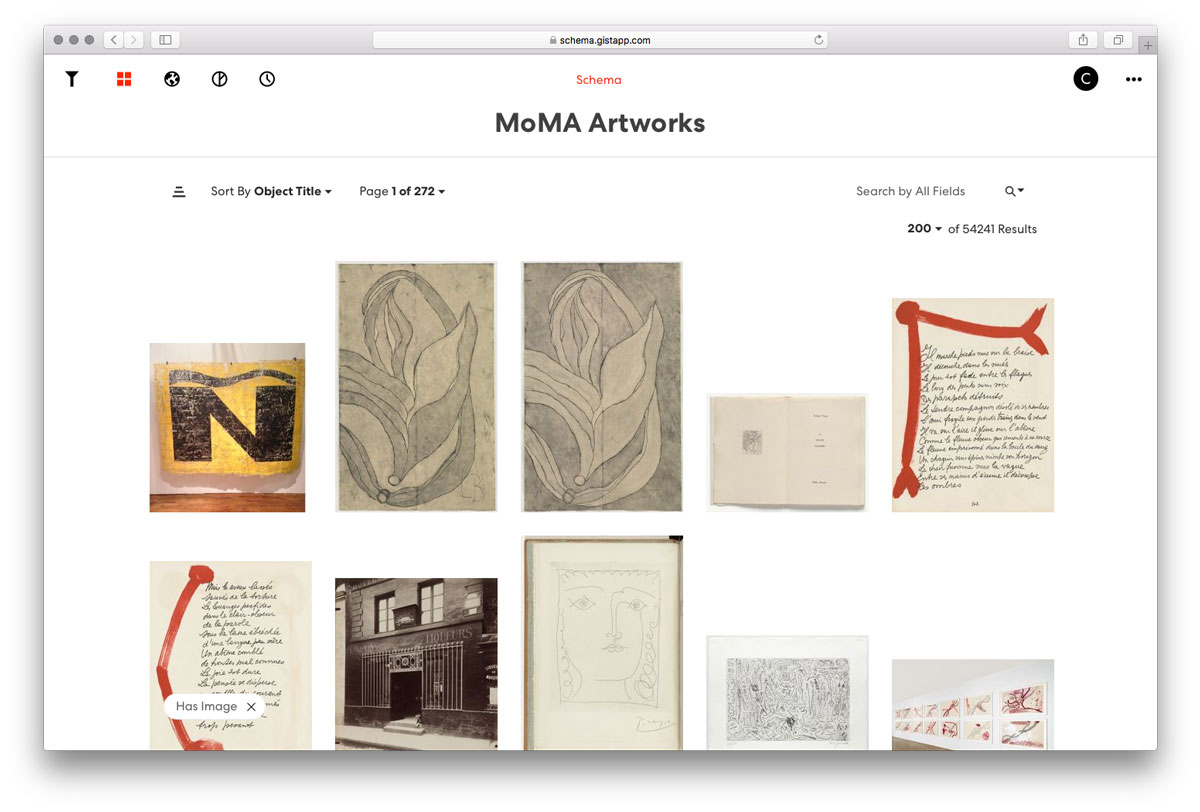Open the filter funnel icon
Viewport: 1200px width, 812px height.
point(72,79)
